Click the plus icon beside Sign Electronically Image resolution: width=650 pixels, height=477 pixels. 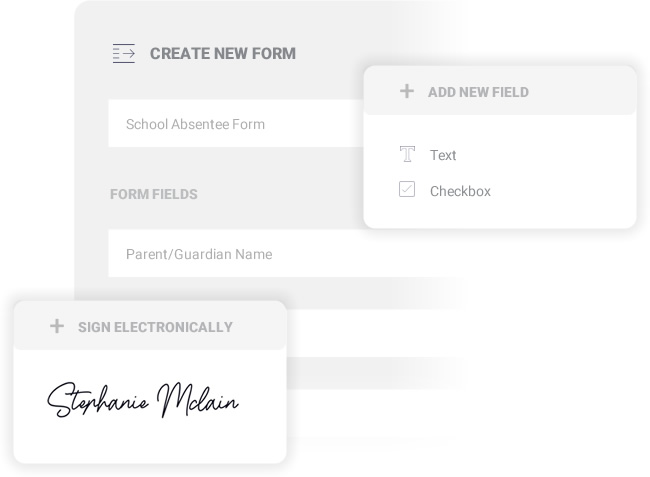click(x=57, y=326)
